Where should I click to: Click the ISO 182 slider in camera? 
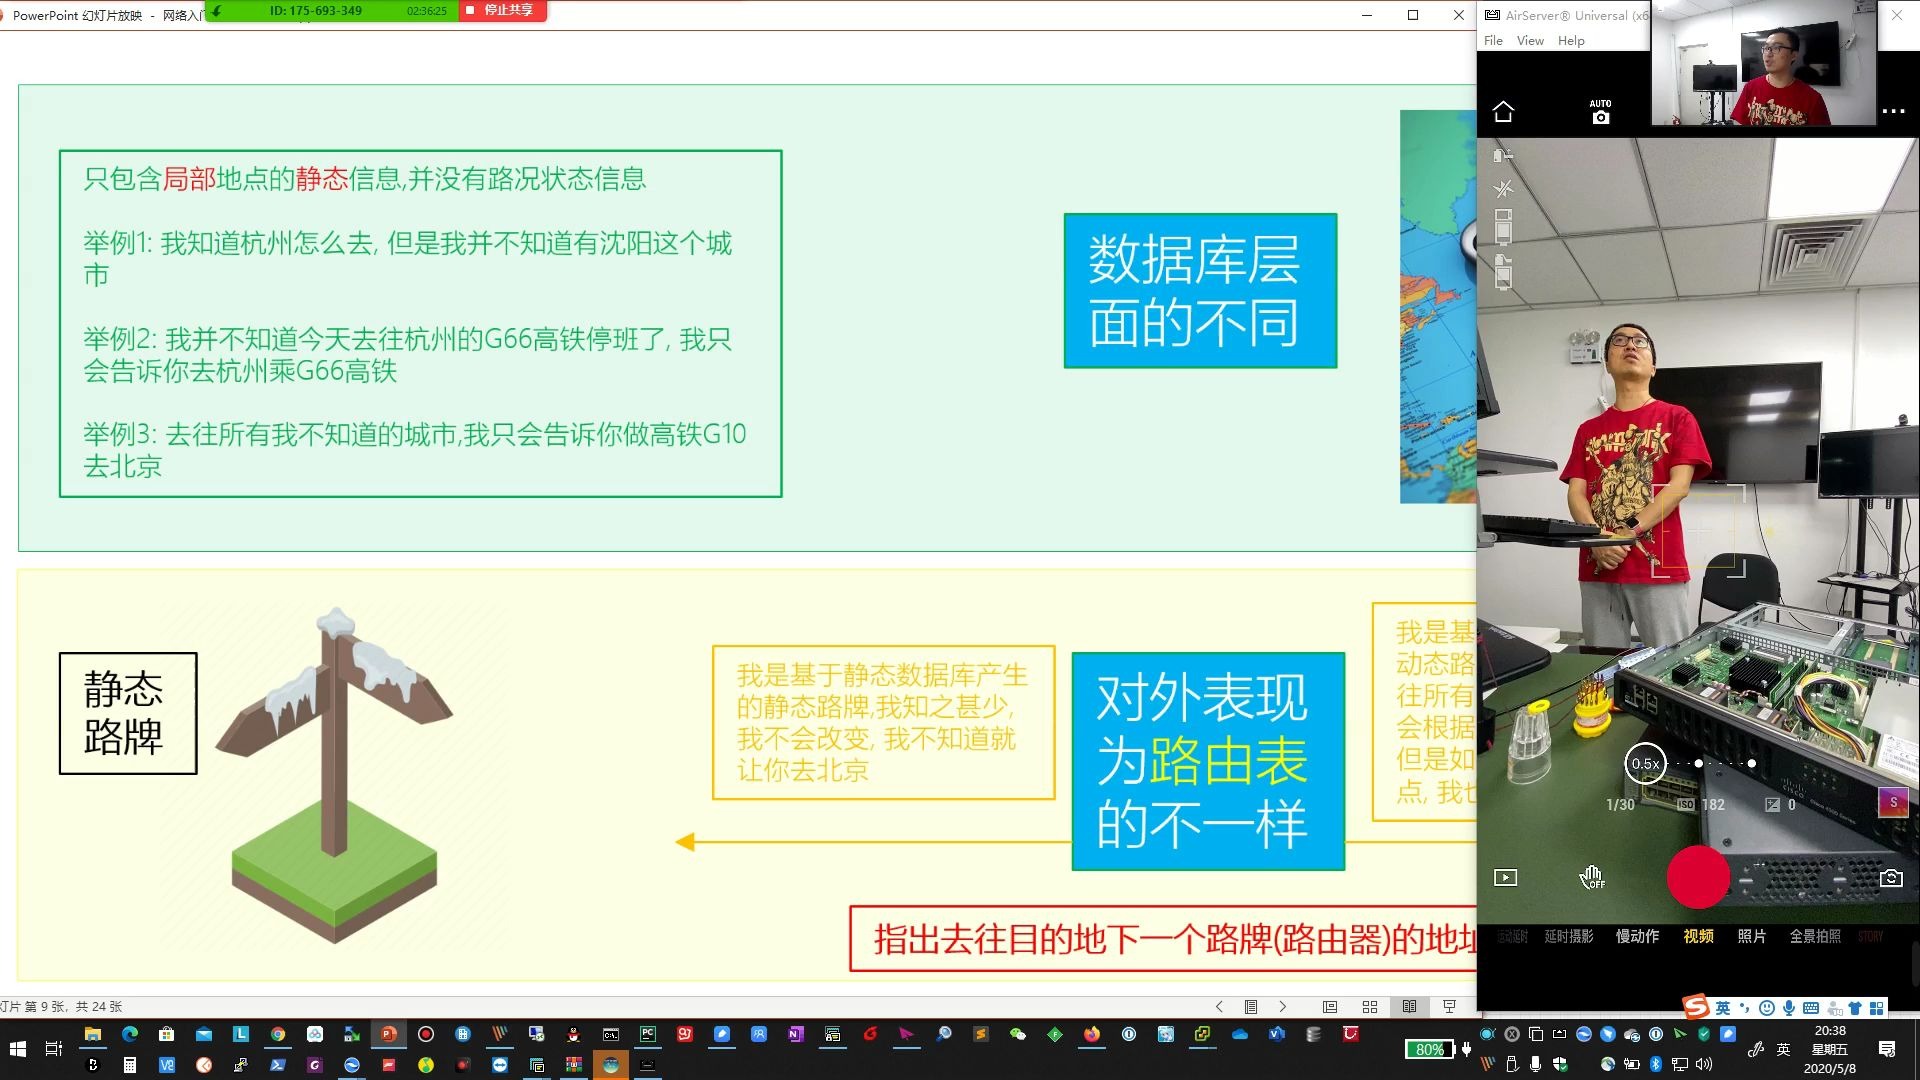click(1701, 802)
